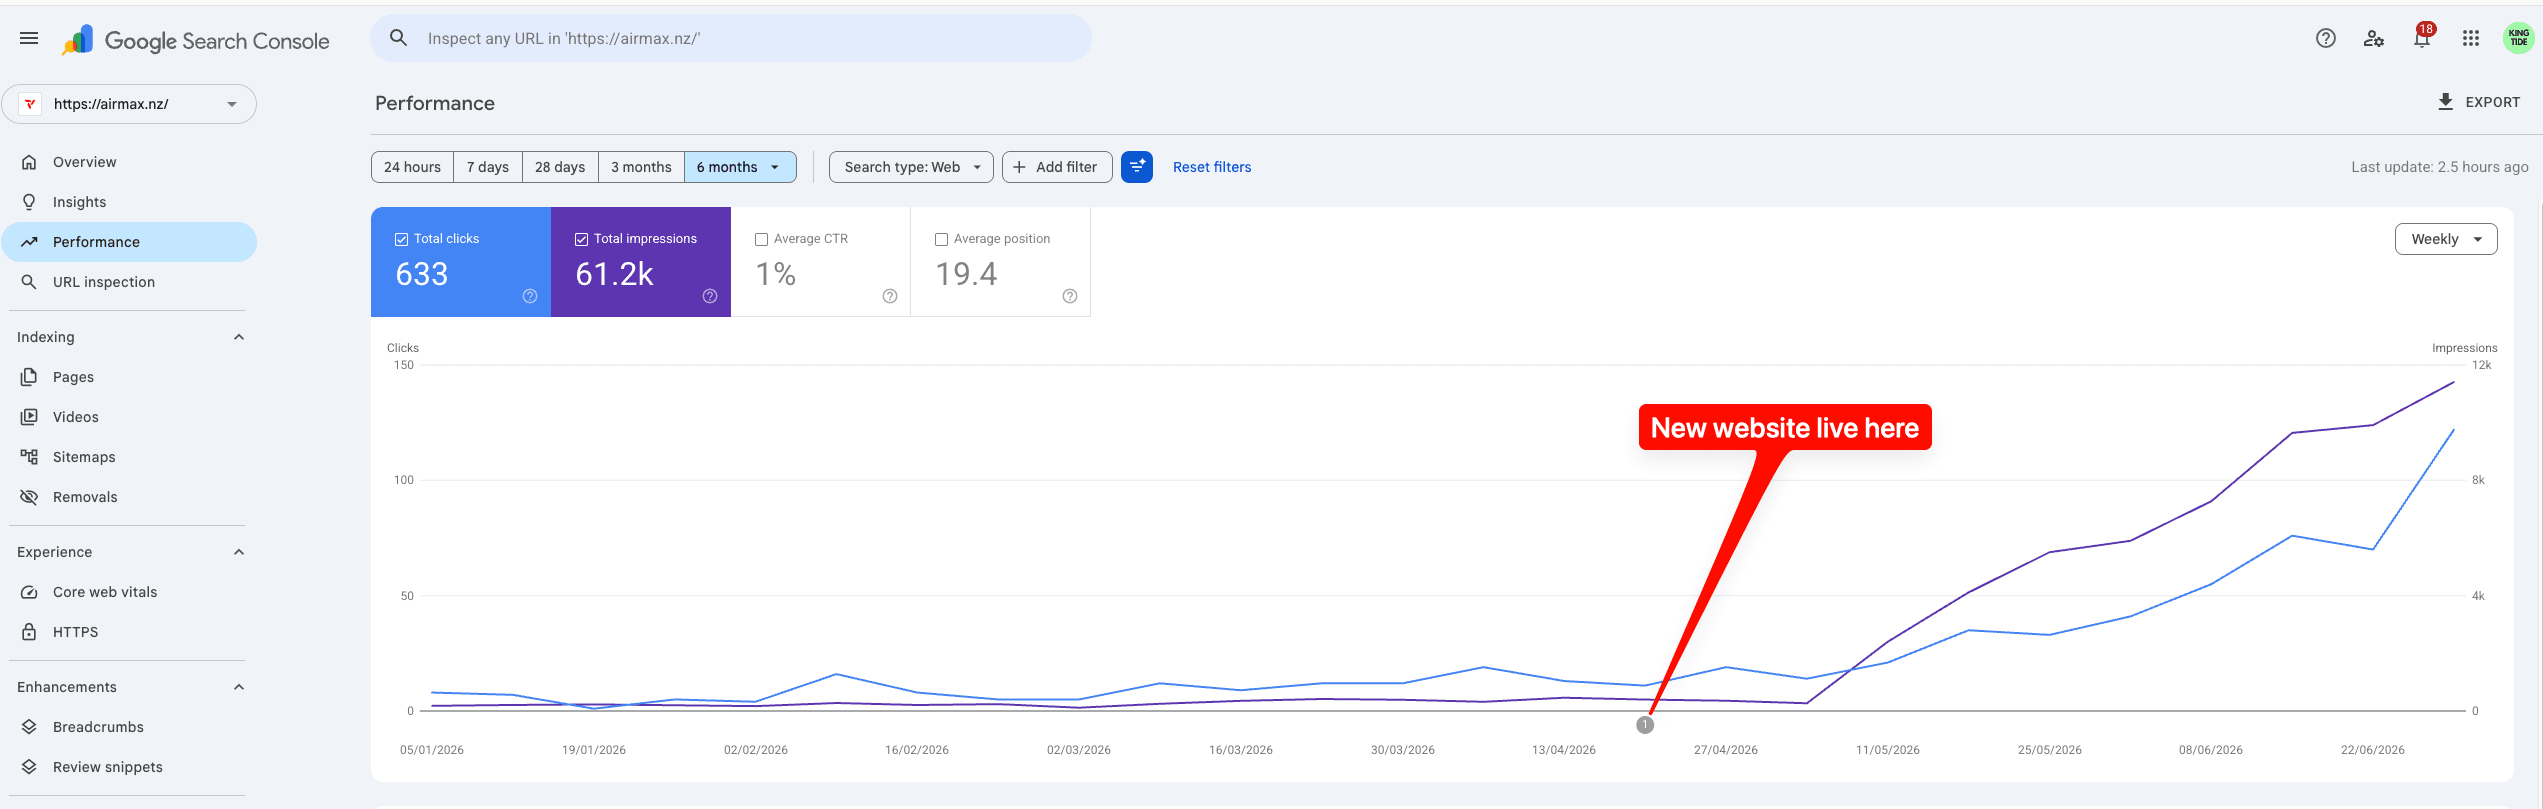2543x809 pixels.
Task: Click the blue filter sparkle icon
Action: click(x=1137, y=167)
